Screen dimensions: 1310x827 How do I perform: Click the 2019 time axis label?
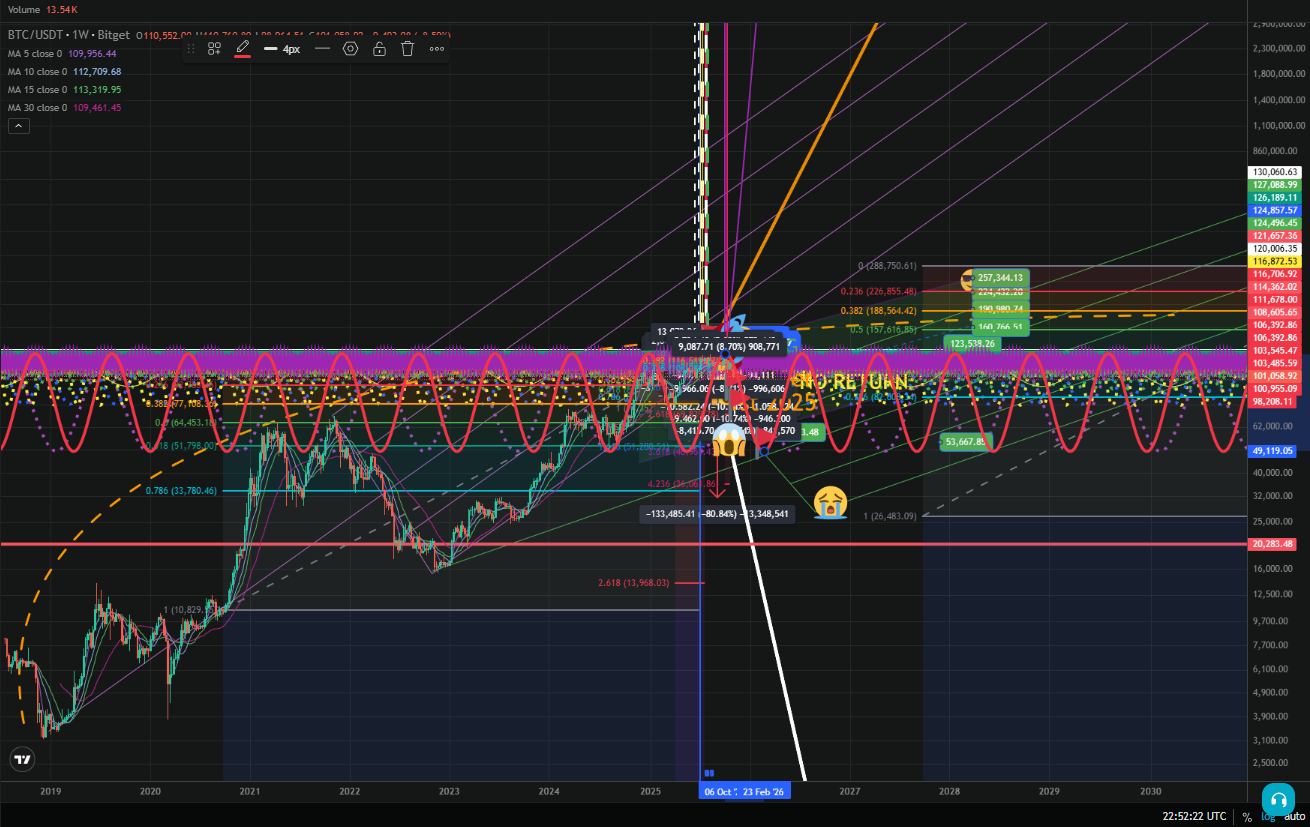click(51, 791)
